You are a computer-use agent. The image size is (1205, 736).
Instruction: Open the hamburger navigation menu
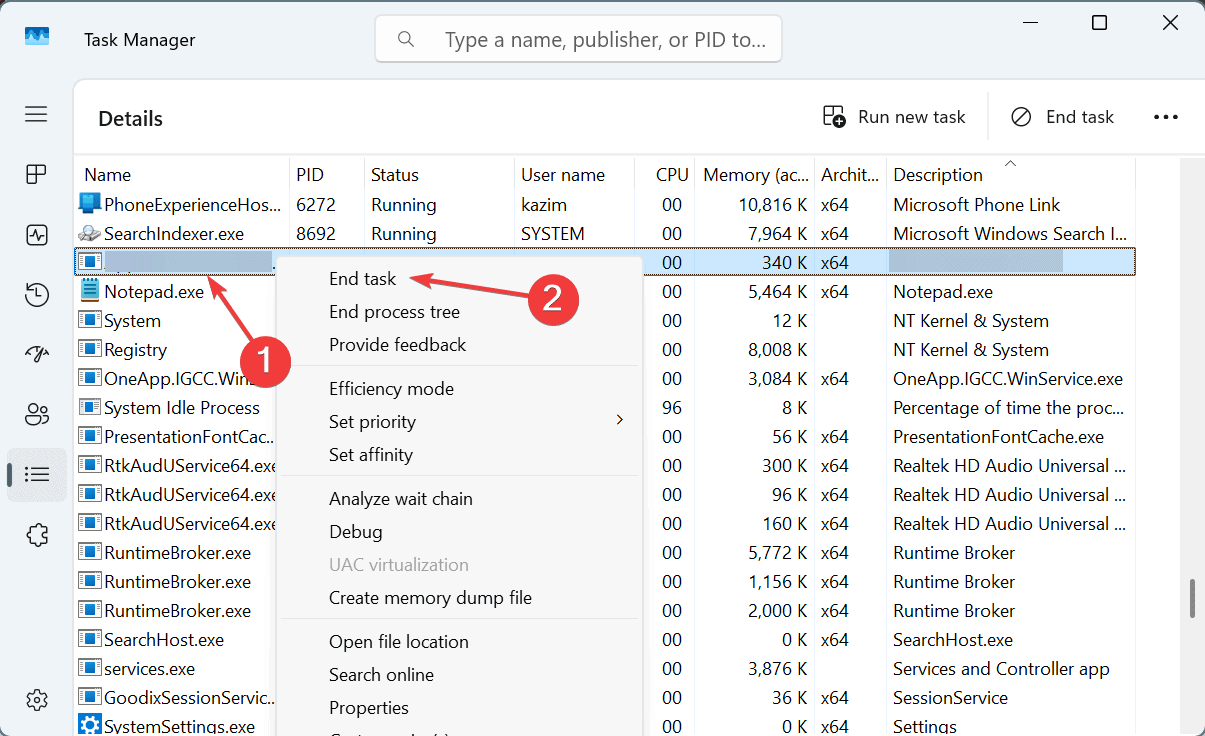pyautogui.click(x=37, y=114)
